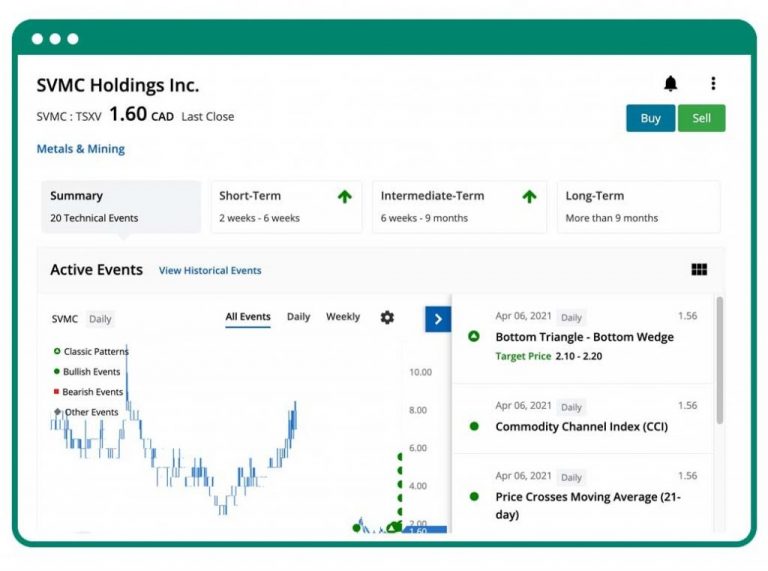Toggle Classic Patterns legend item
This screenshot has width=768, height=571.
[x=91, y=352]
